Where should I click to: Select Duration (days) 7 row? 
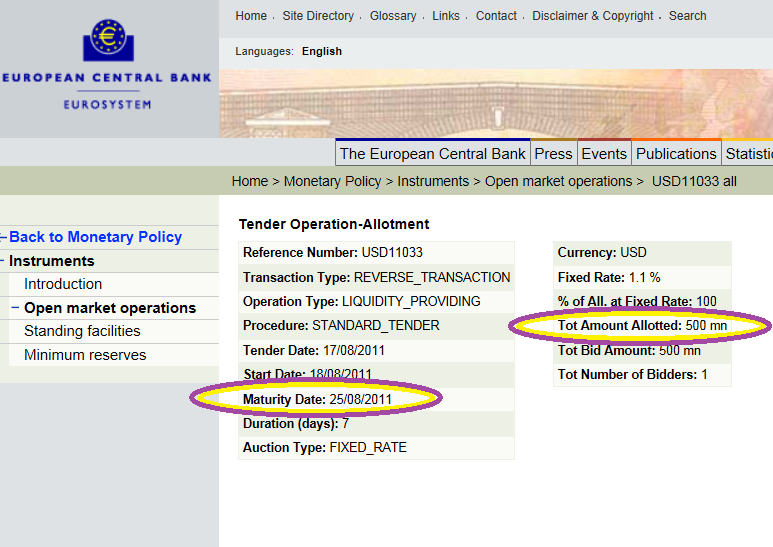(x=376, y=424)
